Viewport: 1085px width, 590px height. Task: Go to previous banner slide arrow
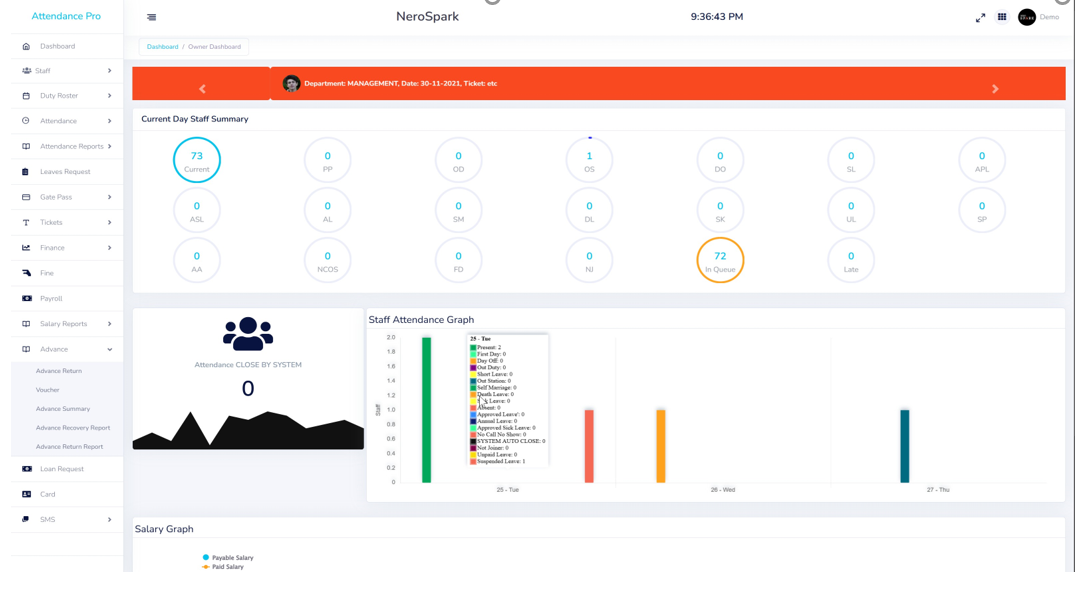(202, 89)
